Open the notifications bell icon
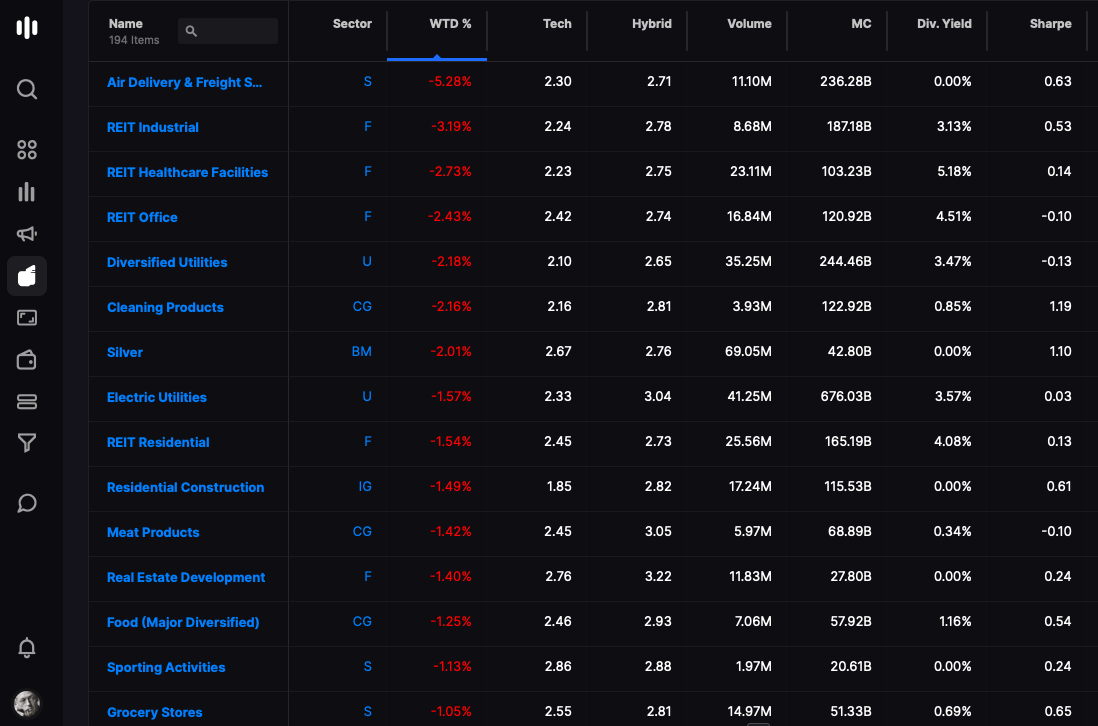 [27, 648]
